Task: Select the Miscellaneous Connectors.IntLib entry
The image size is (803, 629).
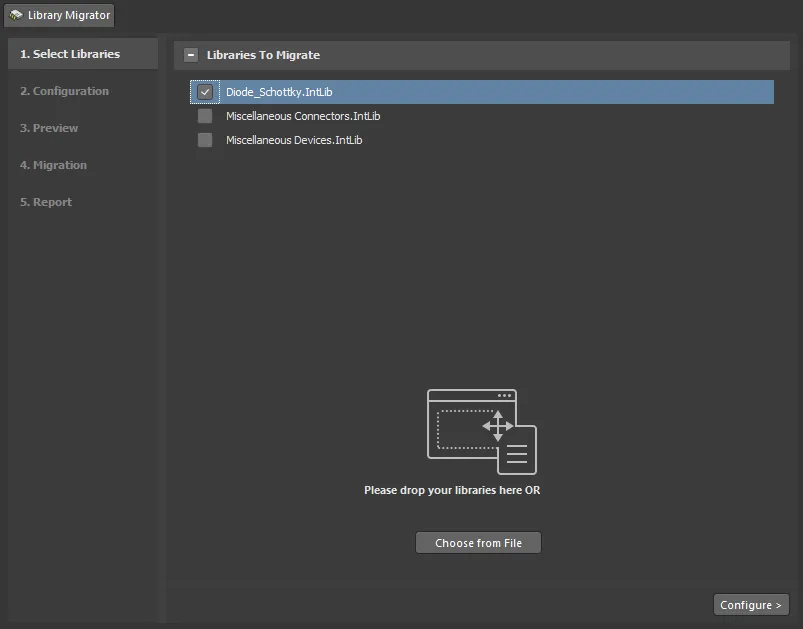Action: 303,116
